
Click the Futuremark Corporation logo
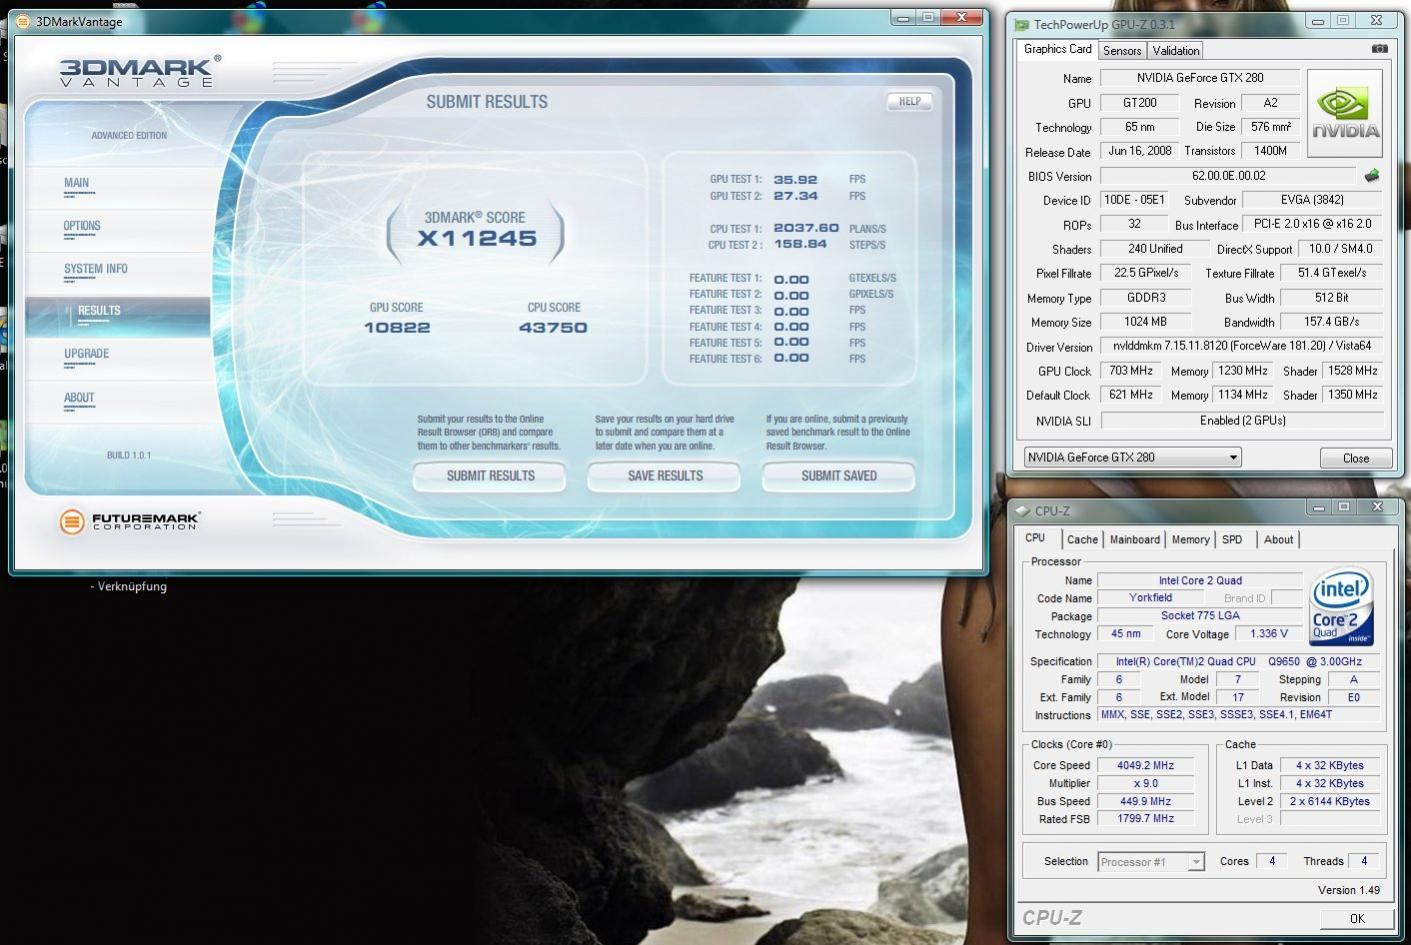click(x=129, y=521)
